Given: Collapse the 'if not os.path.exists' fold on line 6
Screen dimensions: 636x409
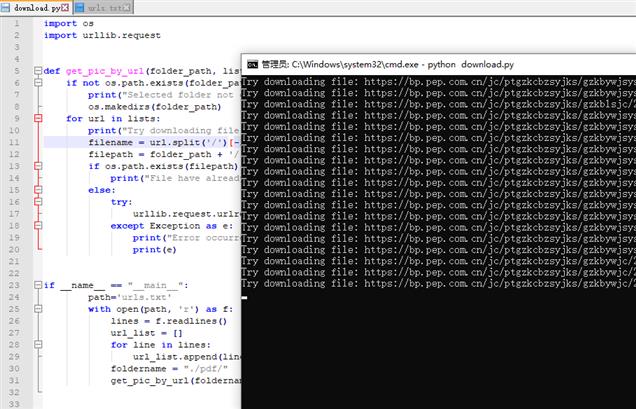Looking at the screenshot, I should pyautogui.click(x=38, y=83).
